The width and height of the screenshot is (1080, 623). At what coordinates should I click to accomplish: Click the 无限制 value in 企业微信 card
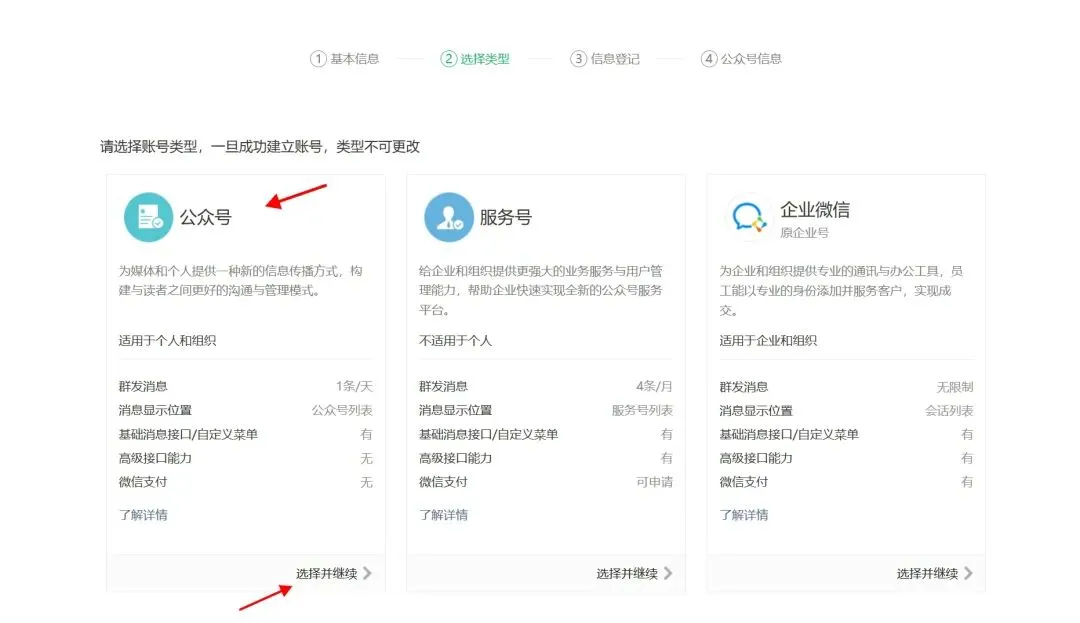pos(955,387)
